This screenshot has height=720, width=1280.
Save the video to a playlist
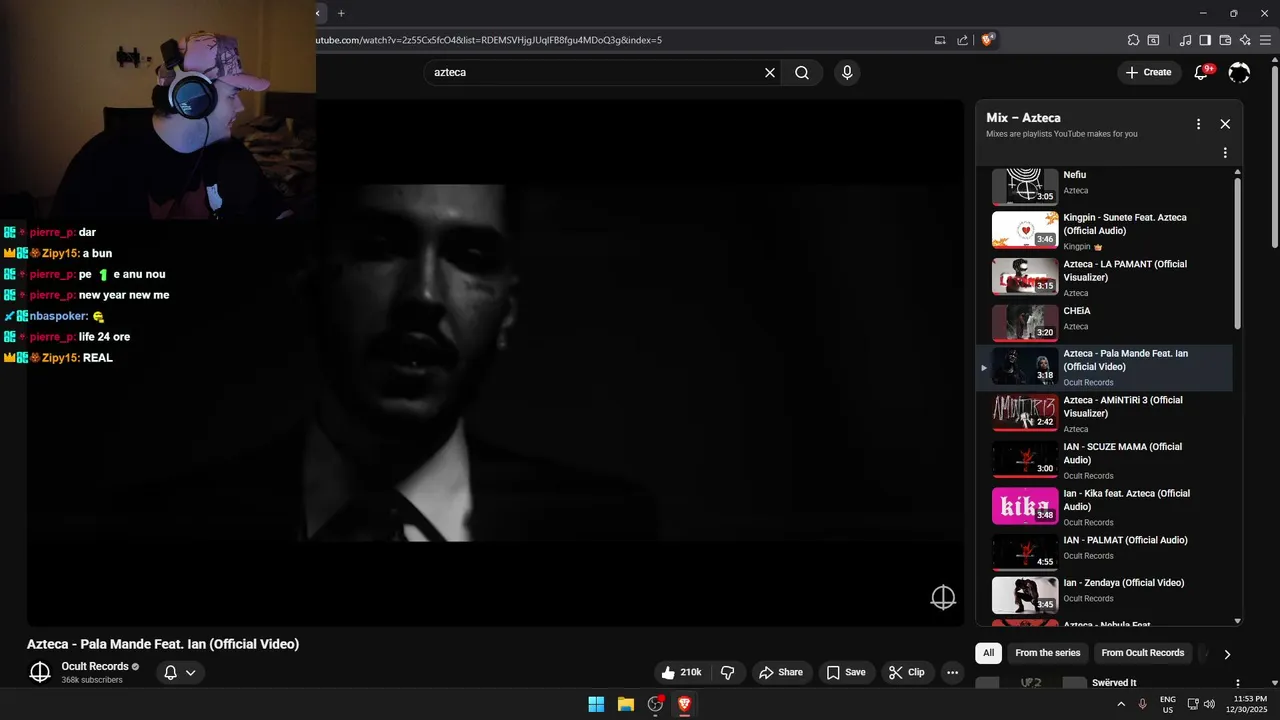tap(846, 672)
